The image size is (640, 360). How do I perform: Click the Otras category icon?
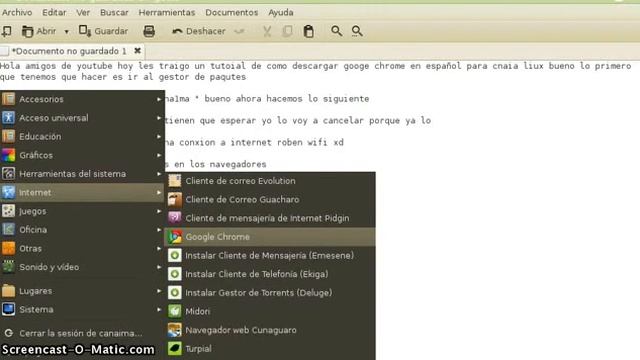click(x=8, y=248)
